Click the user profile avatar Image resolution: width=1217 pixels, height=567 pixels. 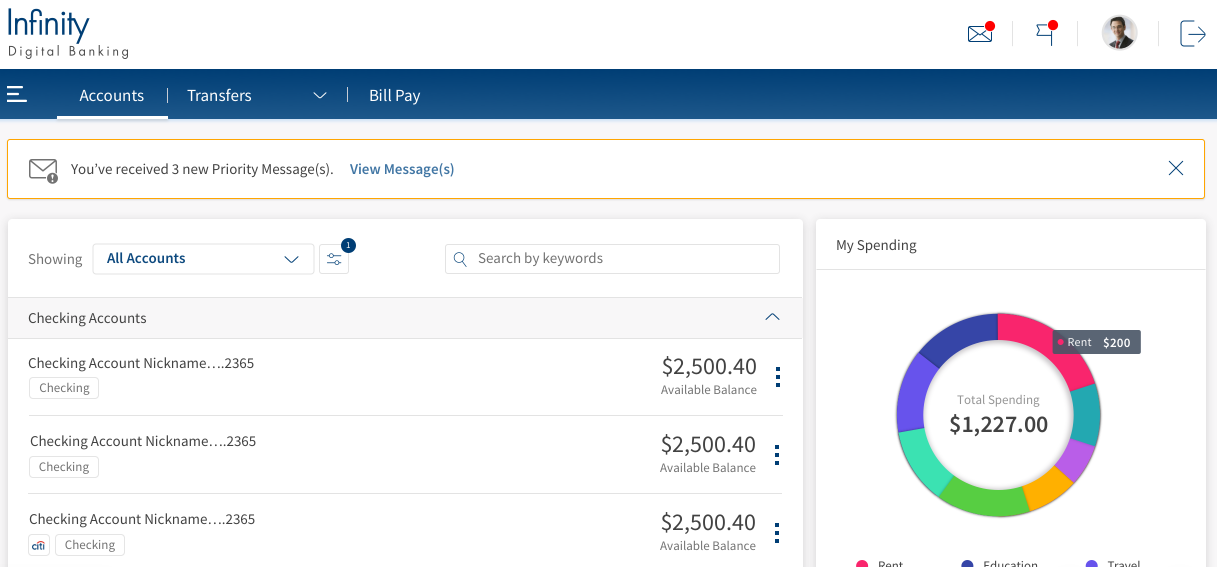click(1119, 33)
